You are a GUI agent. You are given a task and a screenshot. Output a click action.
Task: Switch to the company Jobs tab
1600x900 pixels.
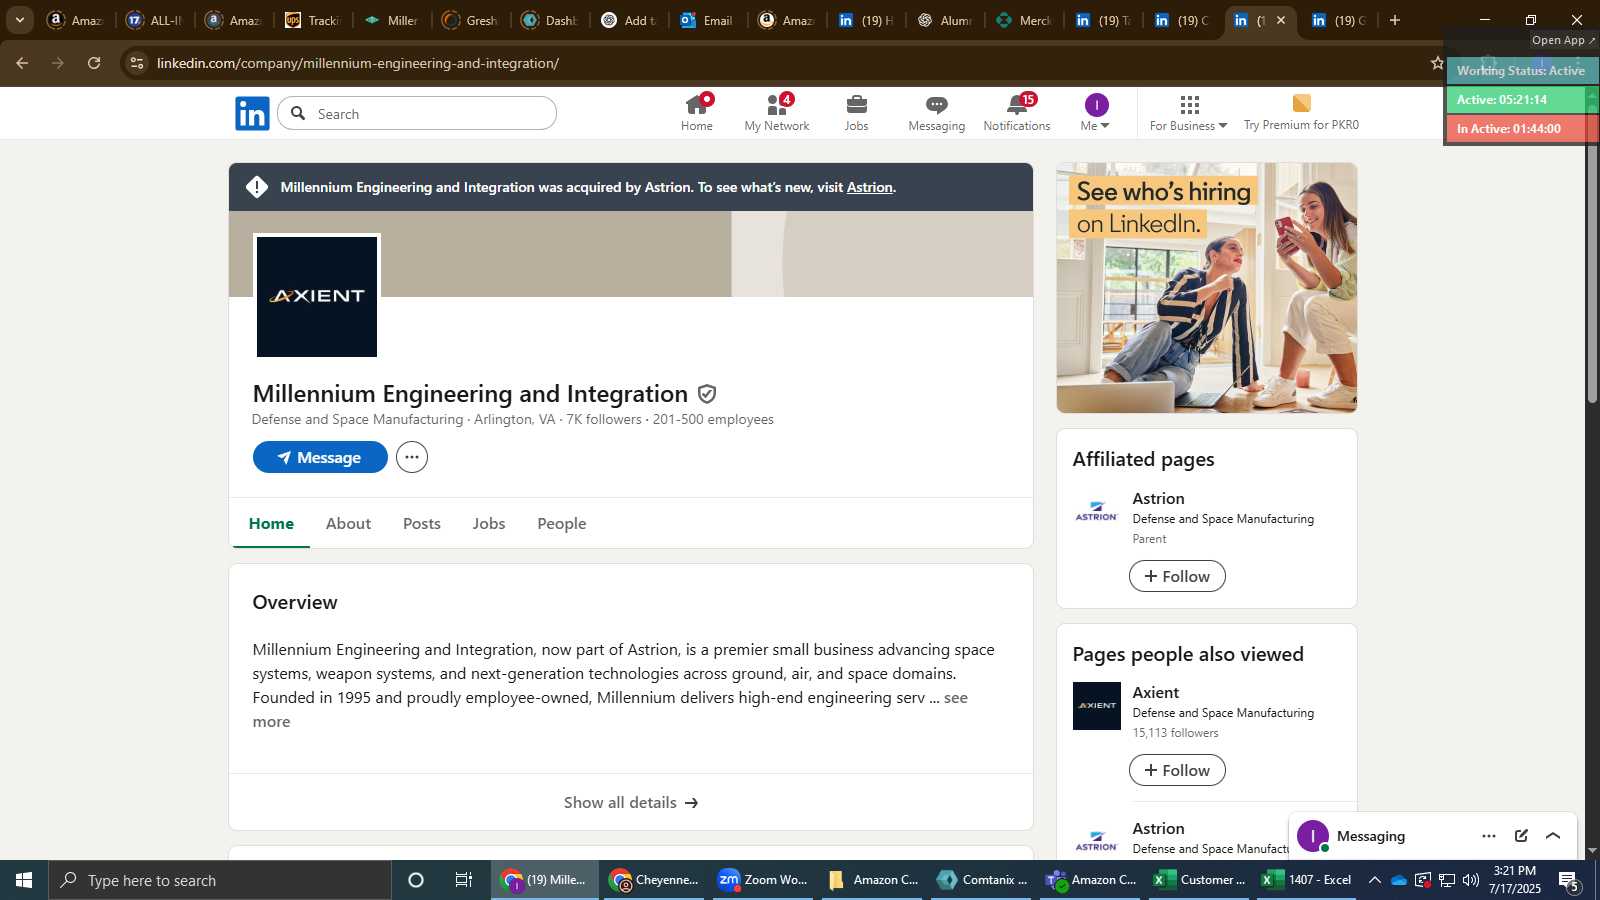pyautogui.click(x=489, y=523)
